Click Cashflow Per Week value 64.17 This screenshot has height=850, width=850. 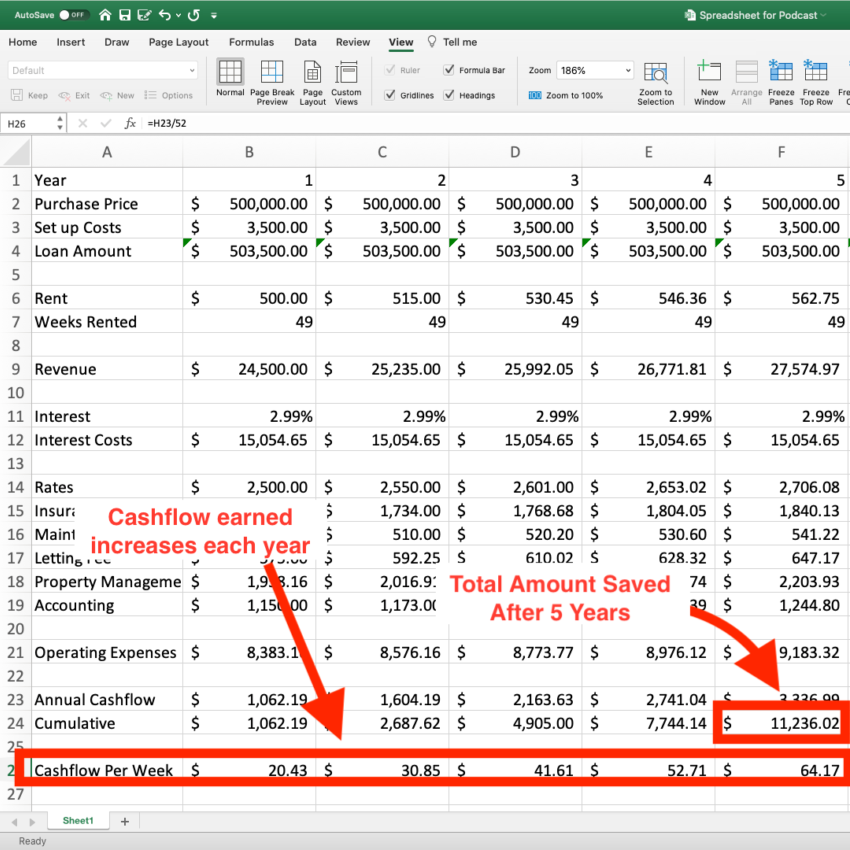point(781,770)
